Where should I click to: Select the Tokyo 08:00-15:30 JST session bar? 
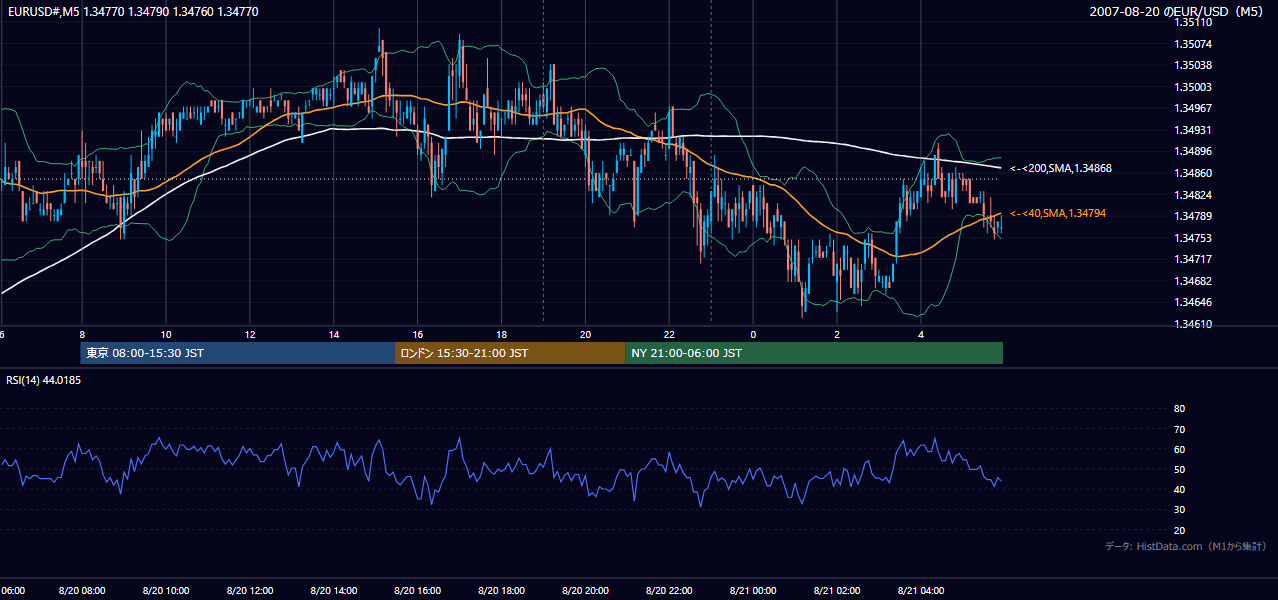point(238,353)
